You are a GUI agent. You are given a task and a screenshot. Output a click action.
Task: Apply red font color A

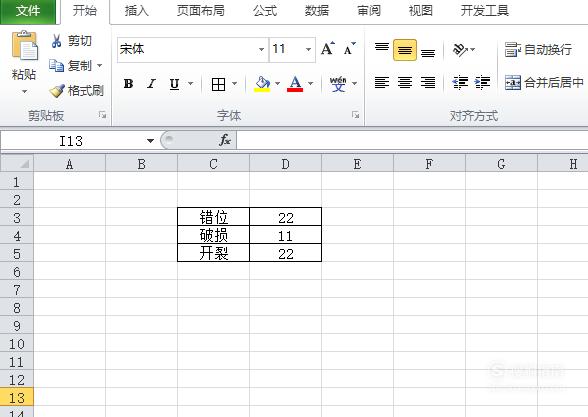click(295, 84)
